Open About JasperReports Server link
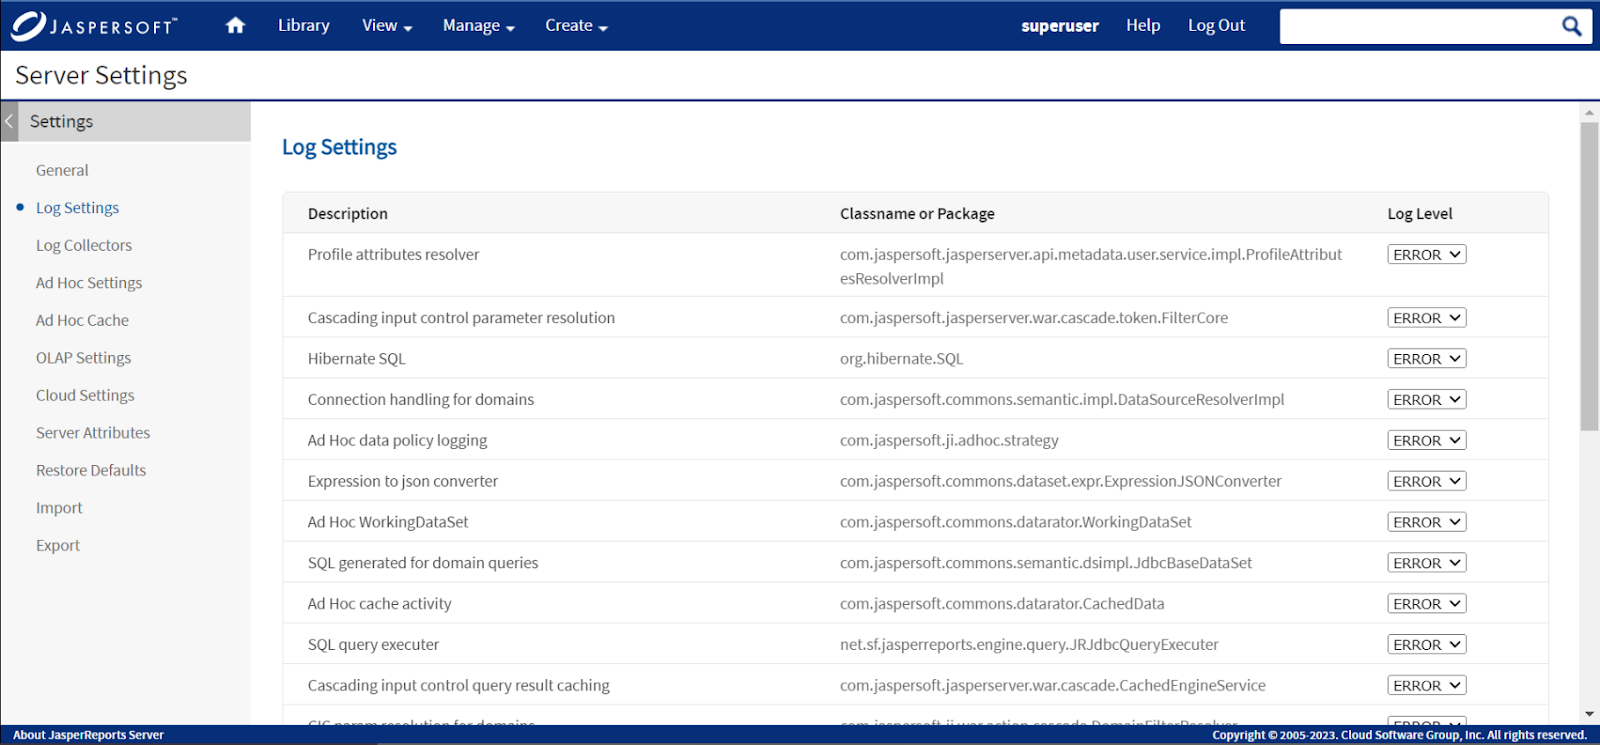 coord(88,735)
